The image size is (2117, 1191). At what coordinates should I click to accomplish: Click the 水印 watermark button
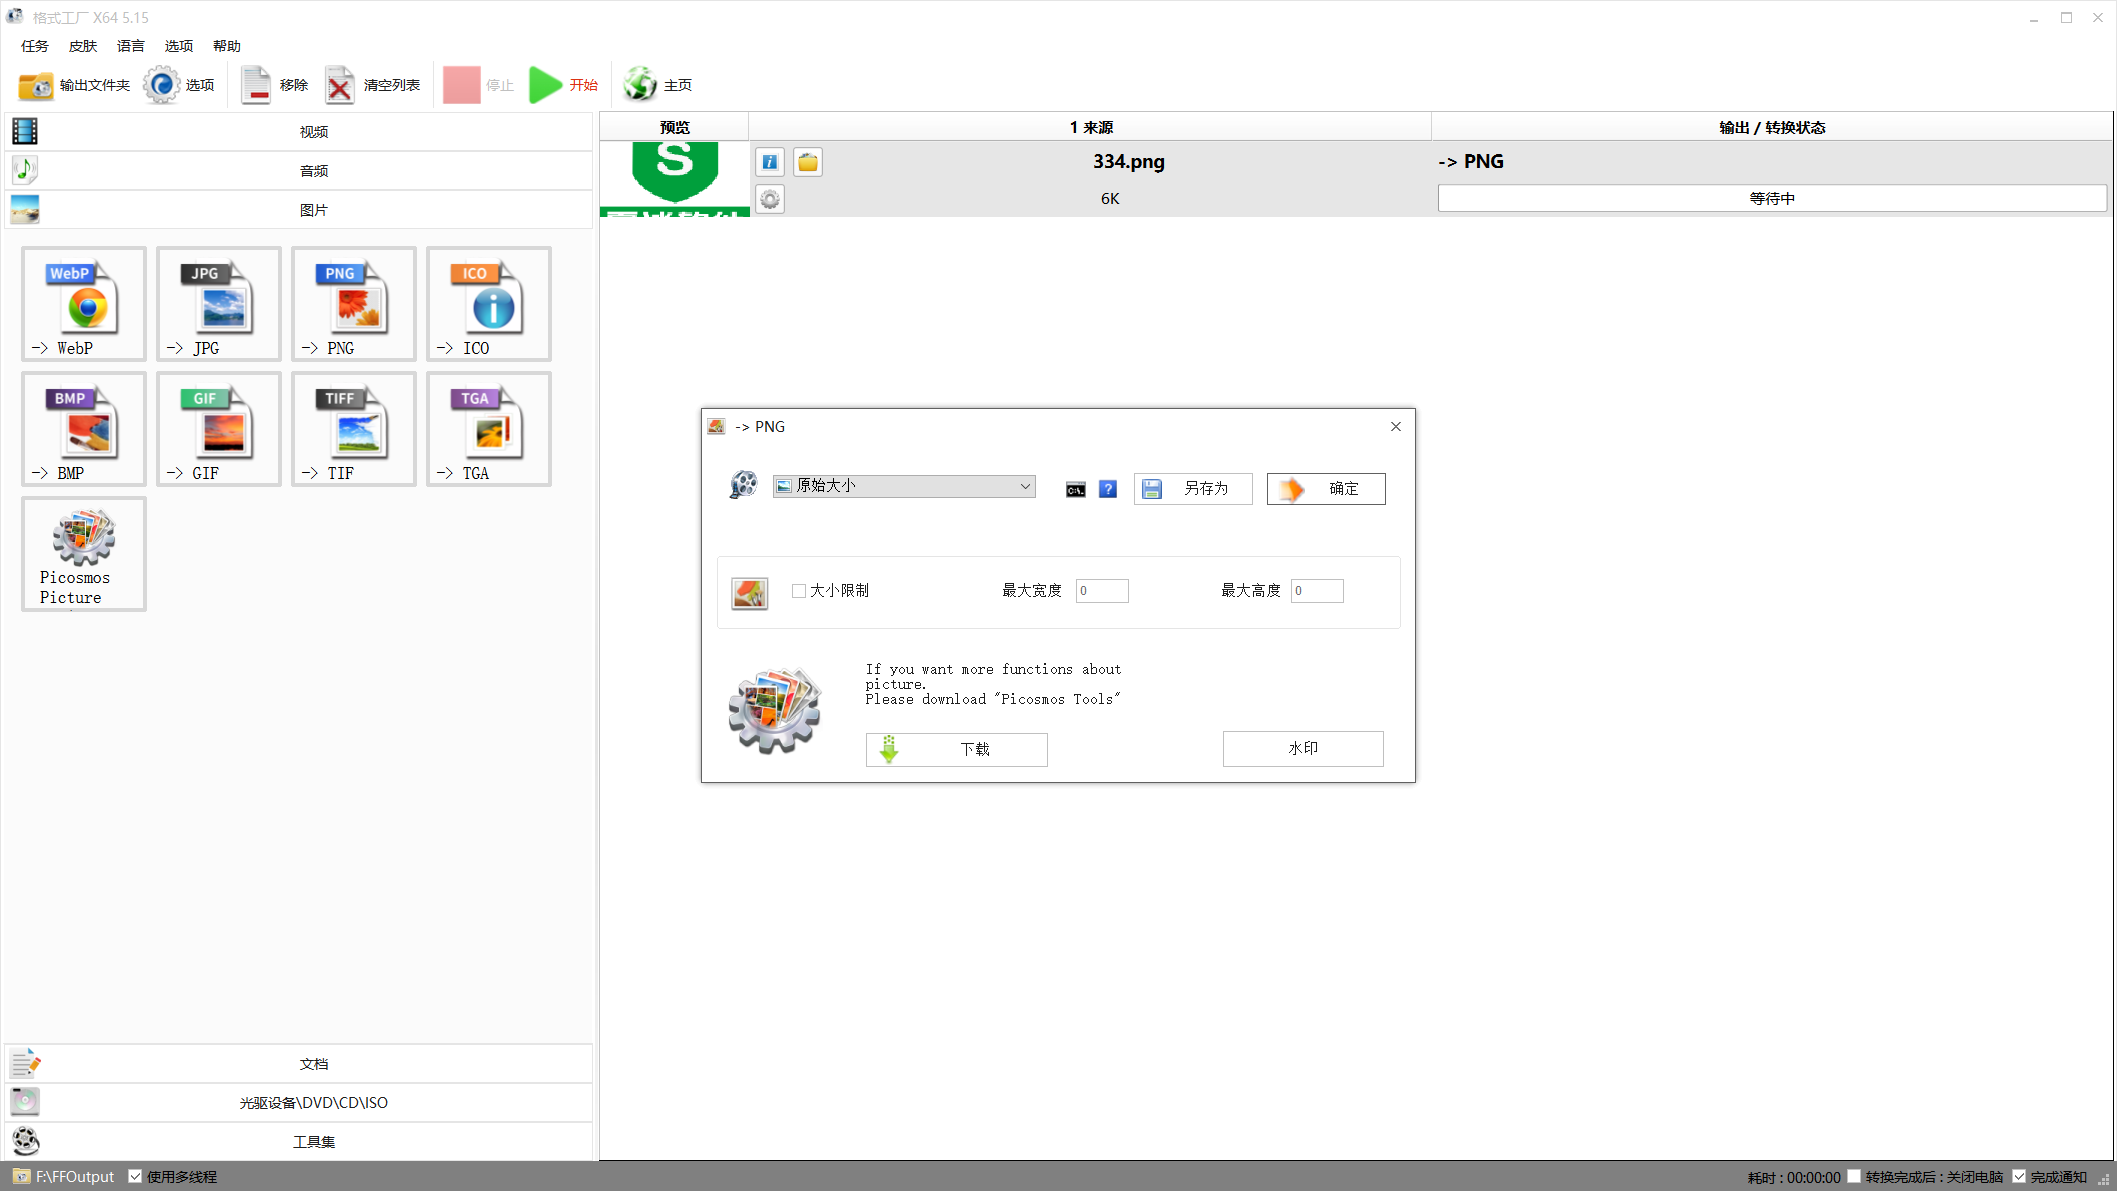tap(1303, 748)
